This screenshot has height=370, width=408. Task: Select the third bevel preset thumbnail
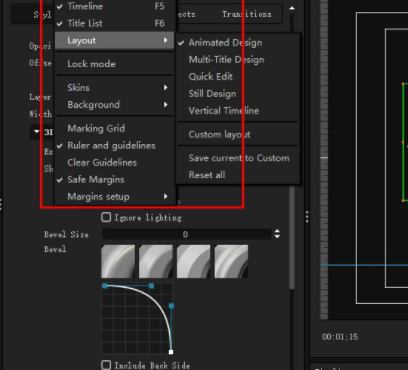coord(193,262)
